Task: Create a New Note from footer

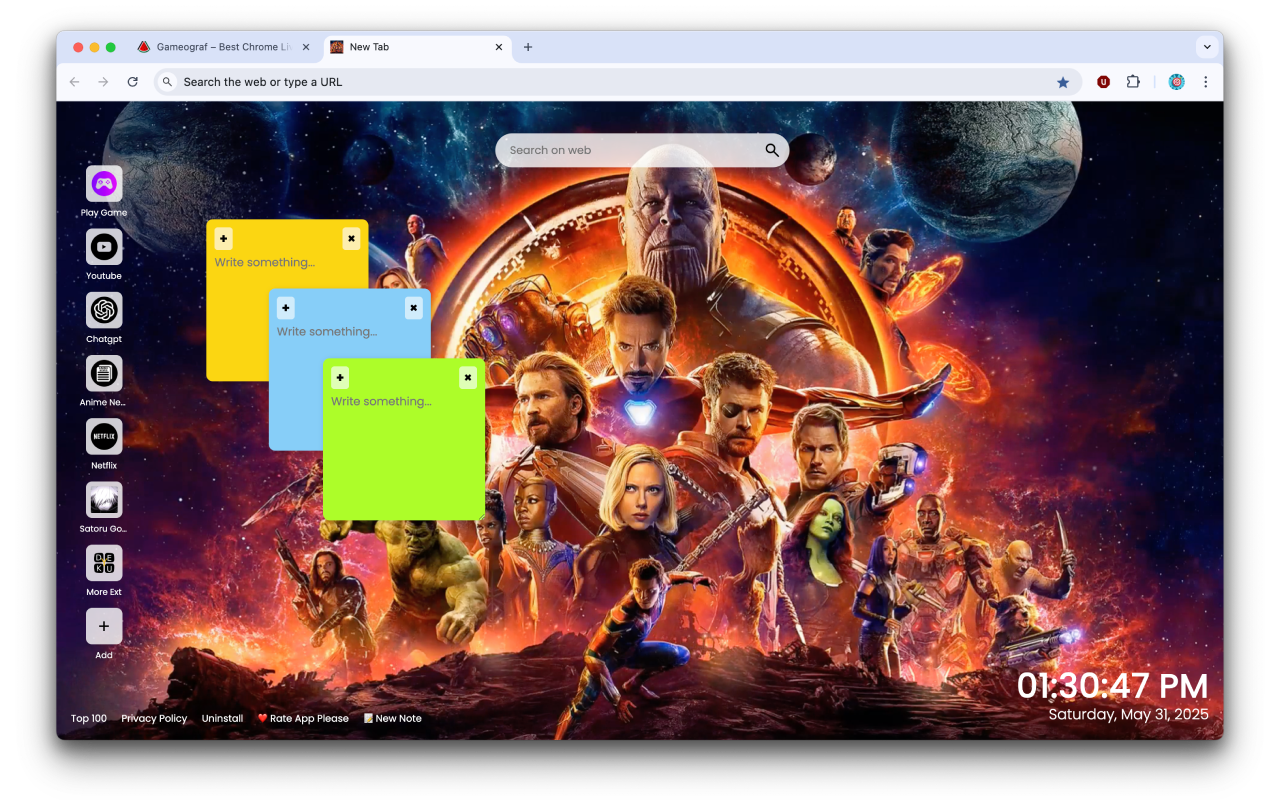Action: pos(392,718)
